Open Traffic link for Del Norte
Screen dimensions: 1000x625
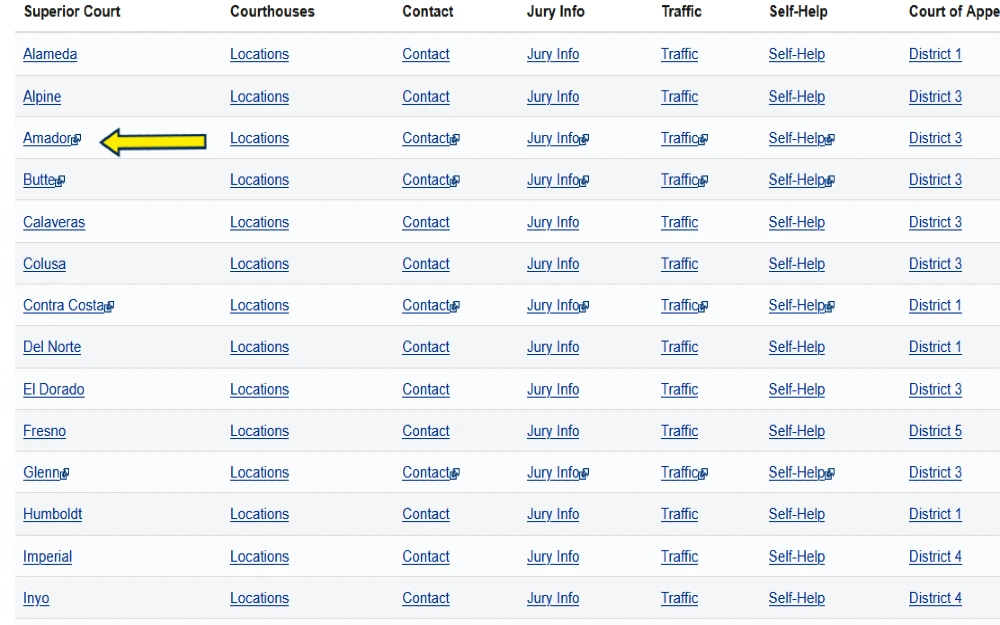pyautogui.click(x=679, y=348)
